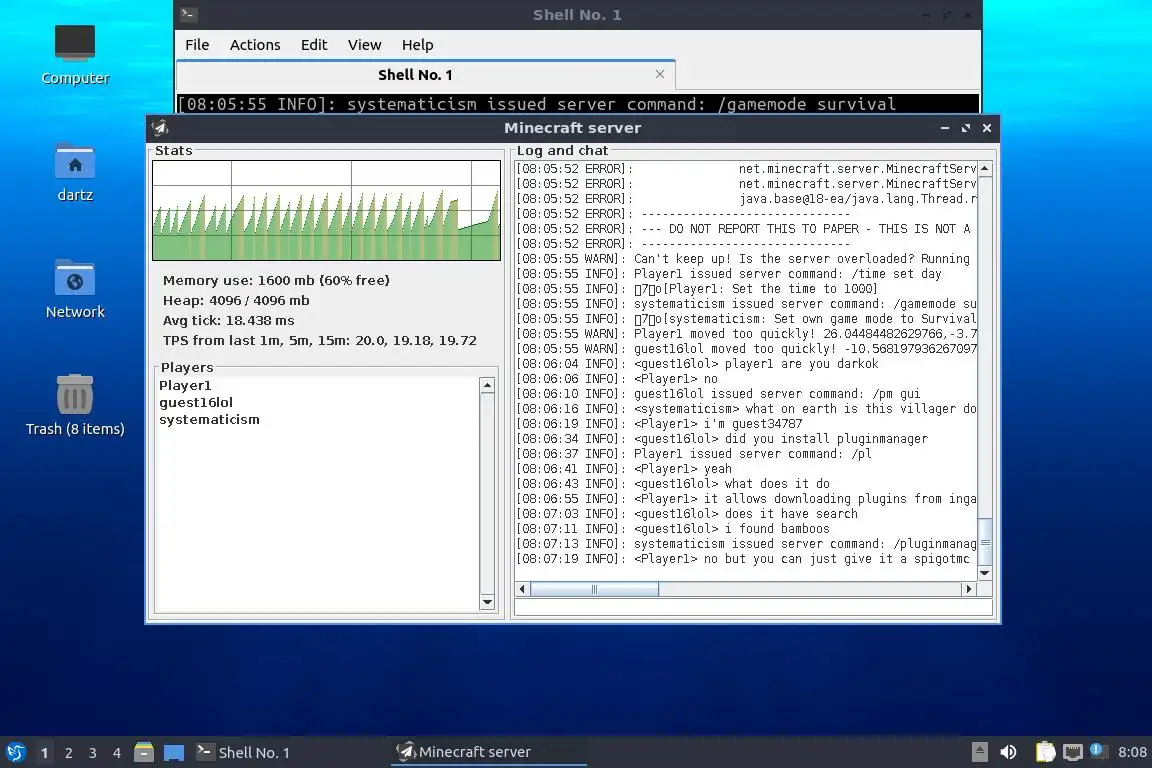Launch the file manager from the taskbar

[144, 752]
